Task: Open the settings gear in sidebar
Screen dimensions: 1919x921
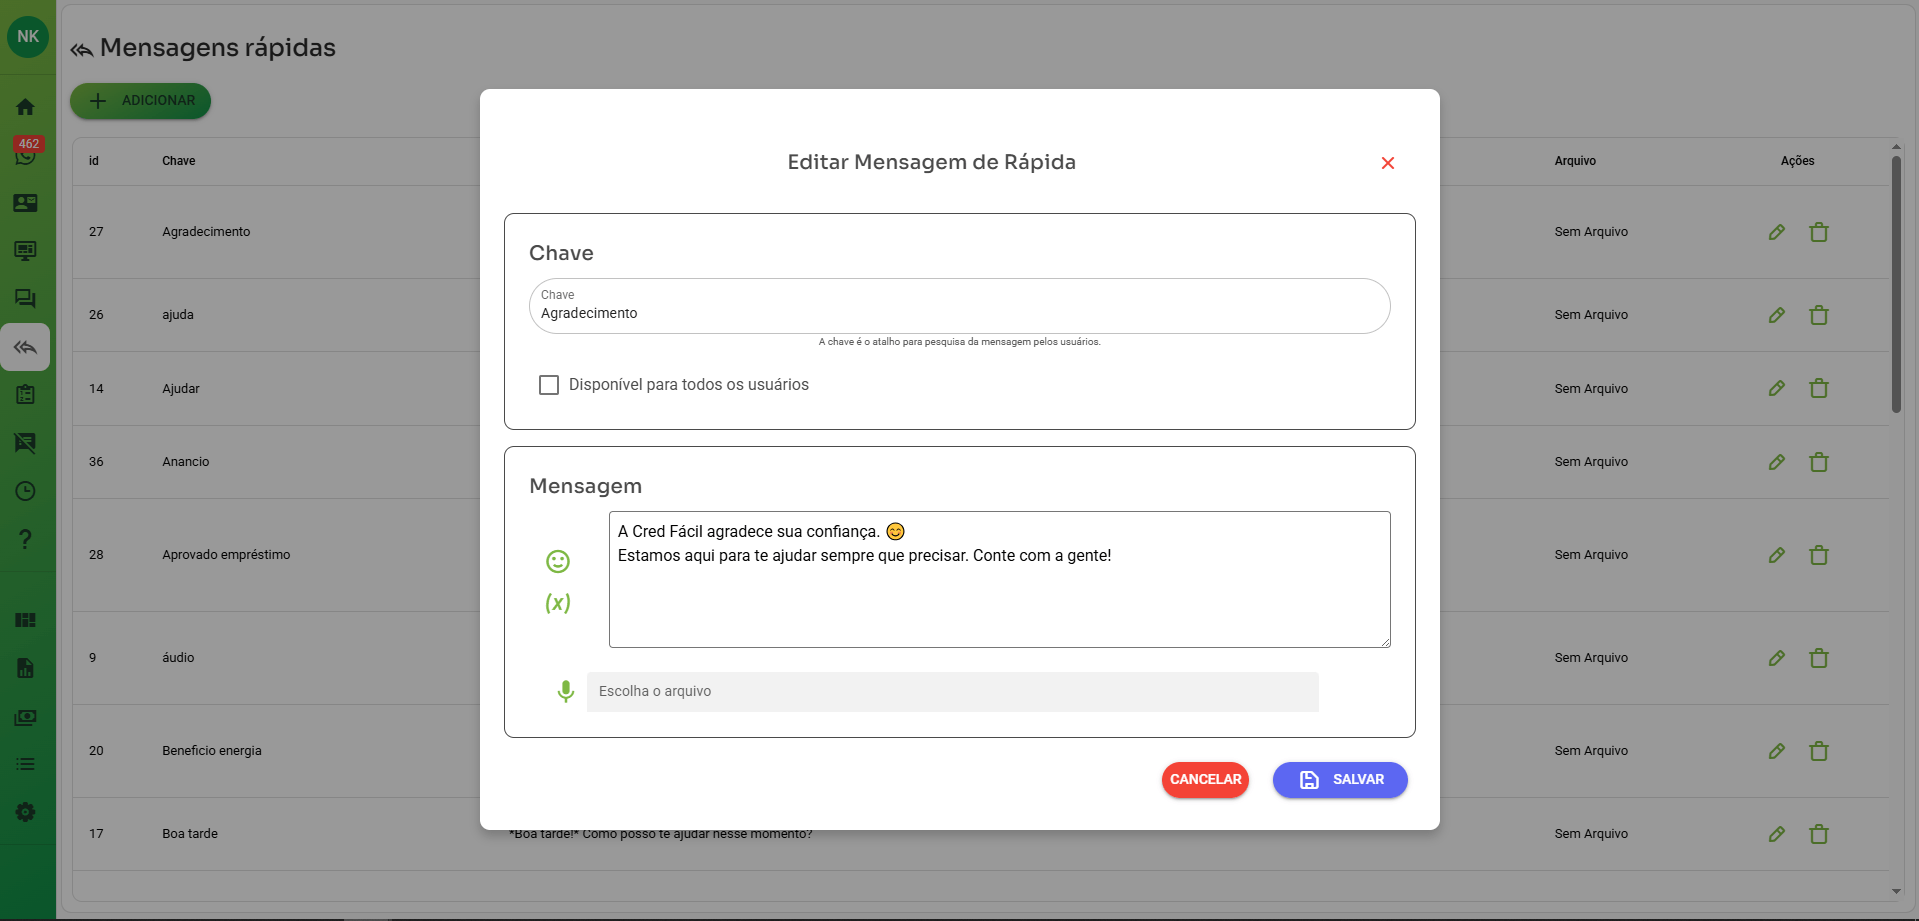Action: [x=26, y=812]
